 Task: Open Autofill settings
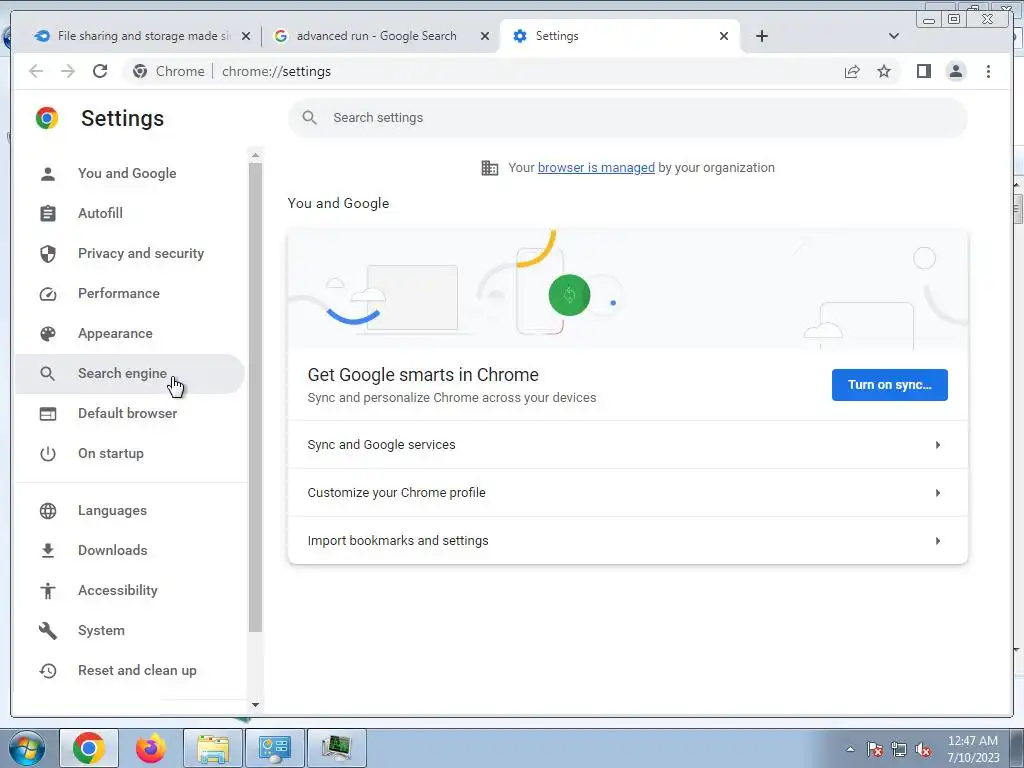coord(130,214)
